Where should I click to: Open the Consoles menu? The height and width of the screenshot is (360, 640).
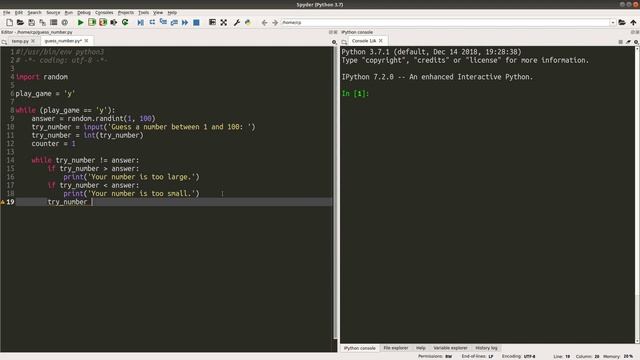pos(104,13)
